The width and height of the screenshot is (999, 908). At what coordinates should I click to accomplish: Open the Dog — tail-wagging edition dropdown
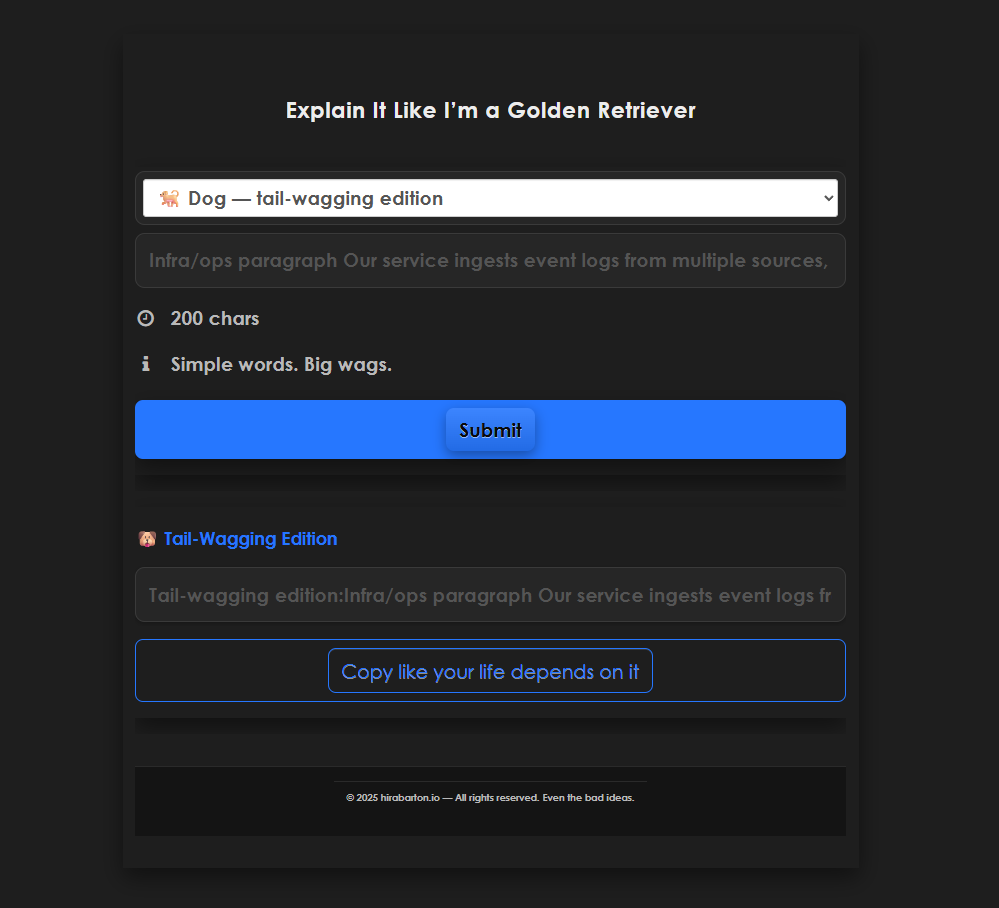click(490, 198)
